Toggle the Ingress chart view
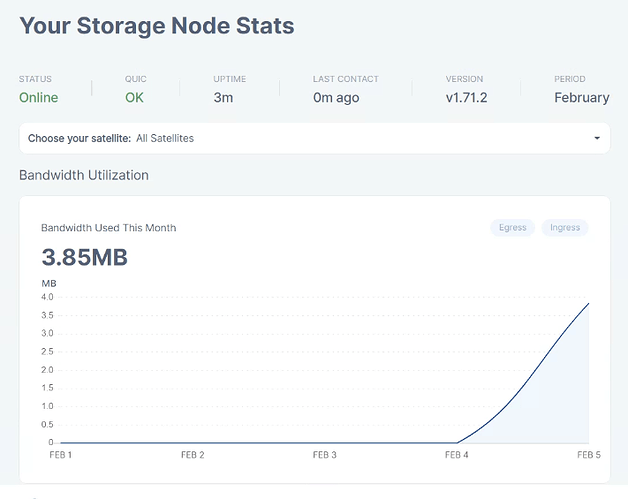The width and height of the screenshot is (628, 499). (x=565, y=228)
